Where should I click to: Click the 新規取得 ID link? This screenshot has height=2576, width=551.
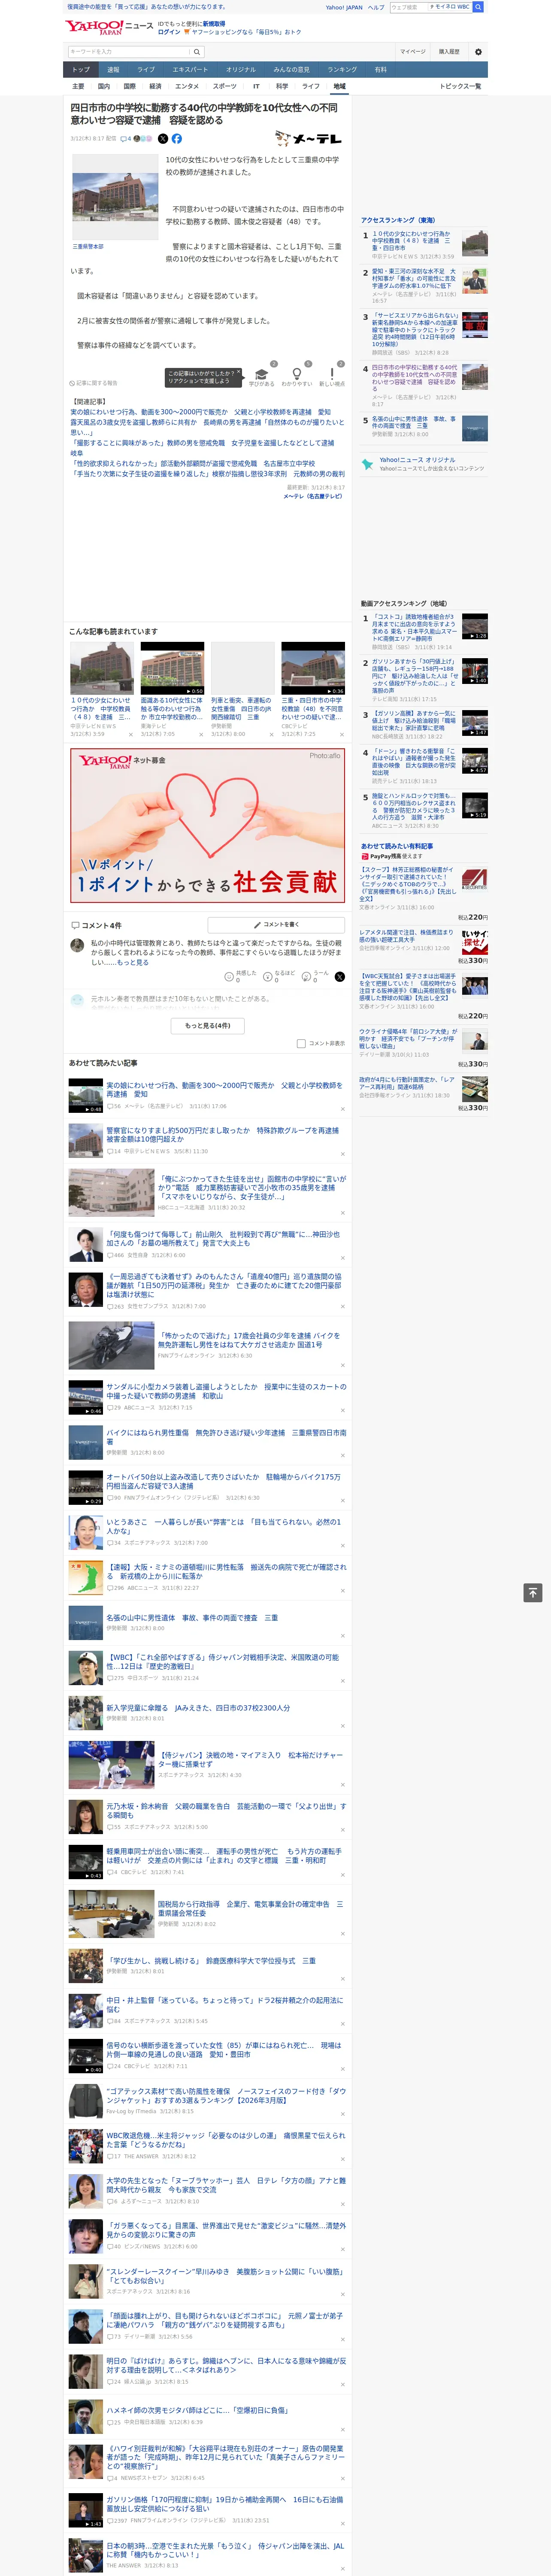click(x=214, y=24)
